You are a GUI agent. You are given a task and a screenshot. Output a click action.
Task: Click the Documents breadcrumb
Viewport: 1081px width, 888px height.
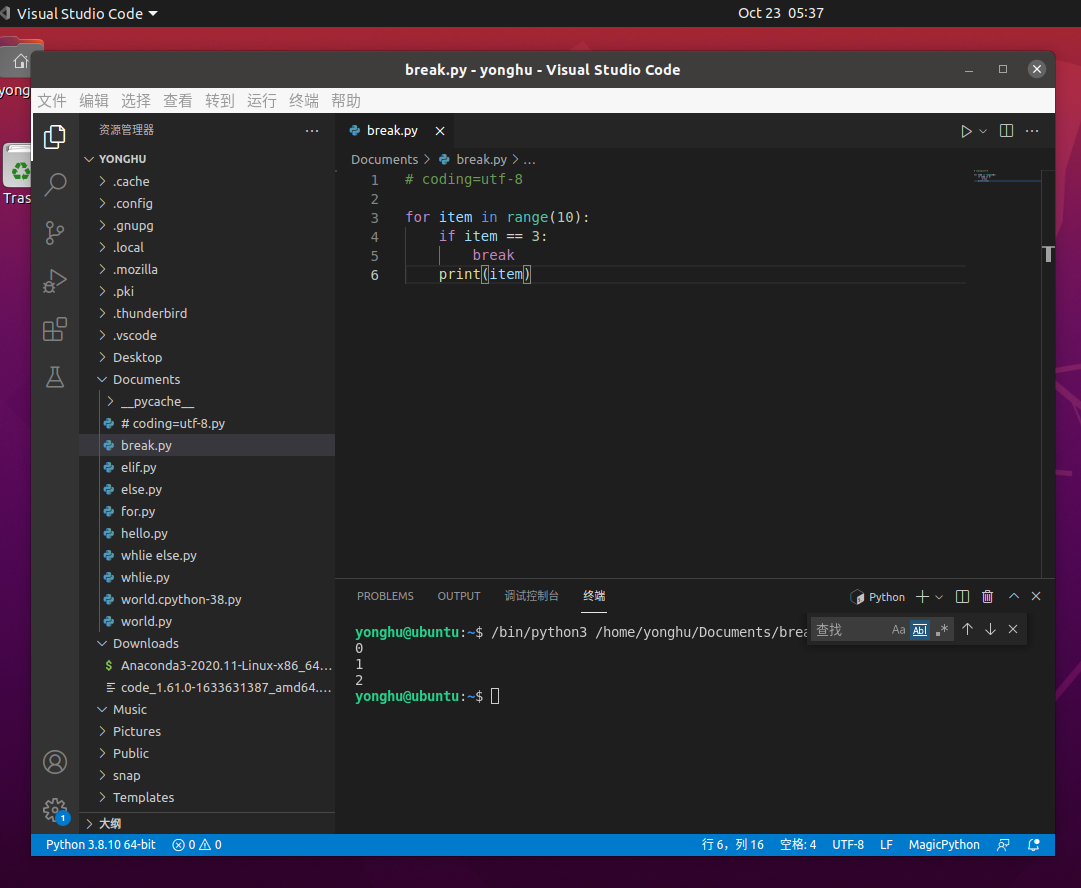[x=384, y=160]
